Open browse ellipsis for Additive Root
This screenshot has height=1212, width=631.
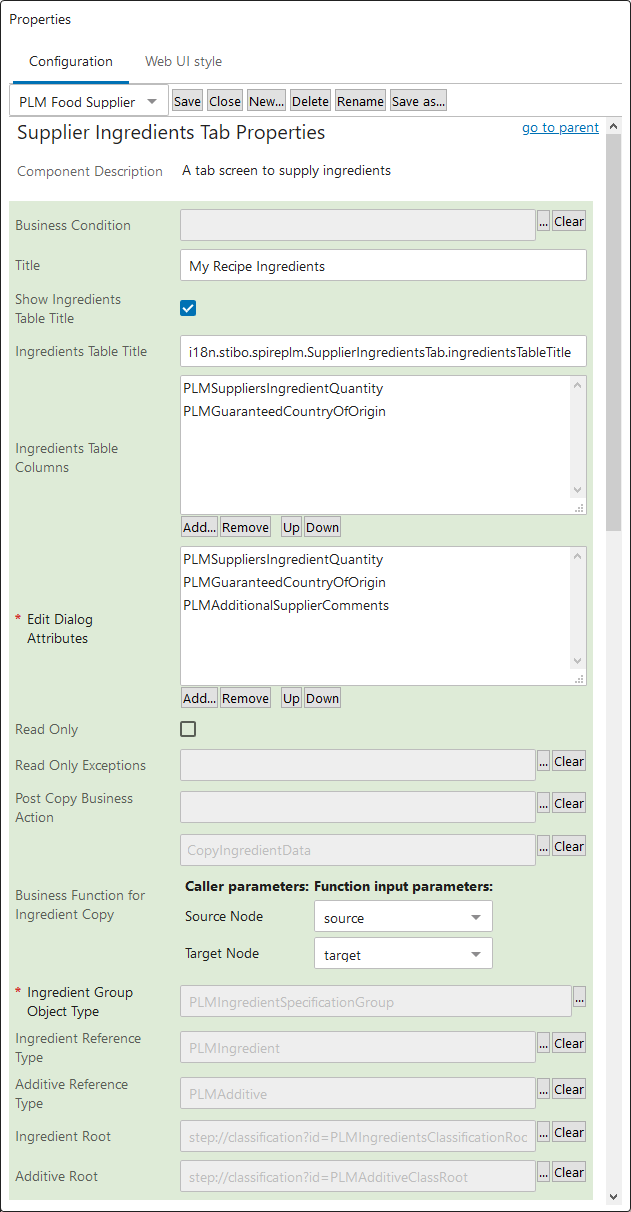point(543,1173)
